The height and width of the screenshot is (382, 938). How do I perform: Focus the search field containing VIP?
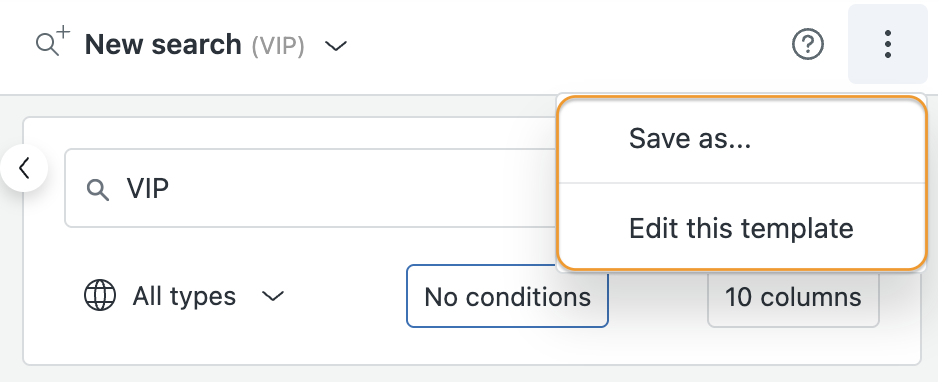point(311,188)
